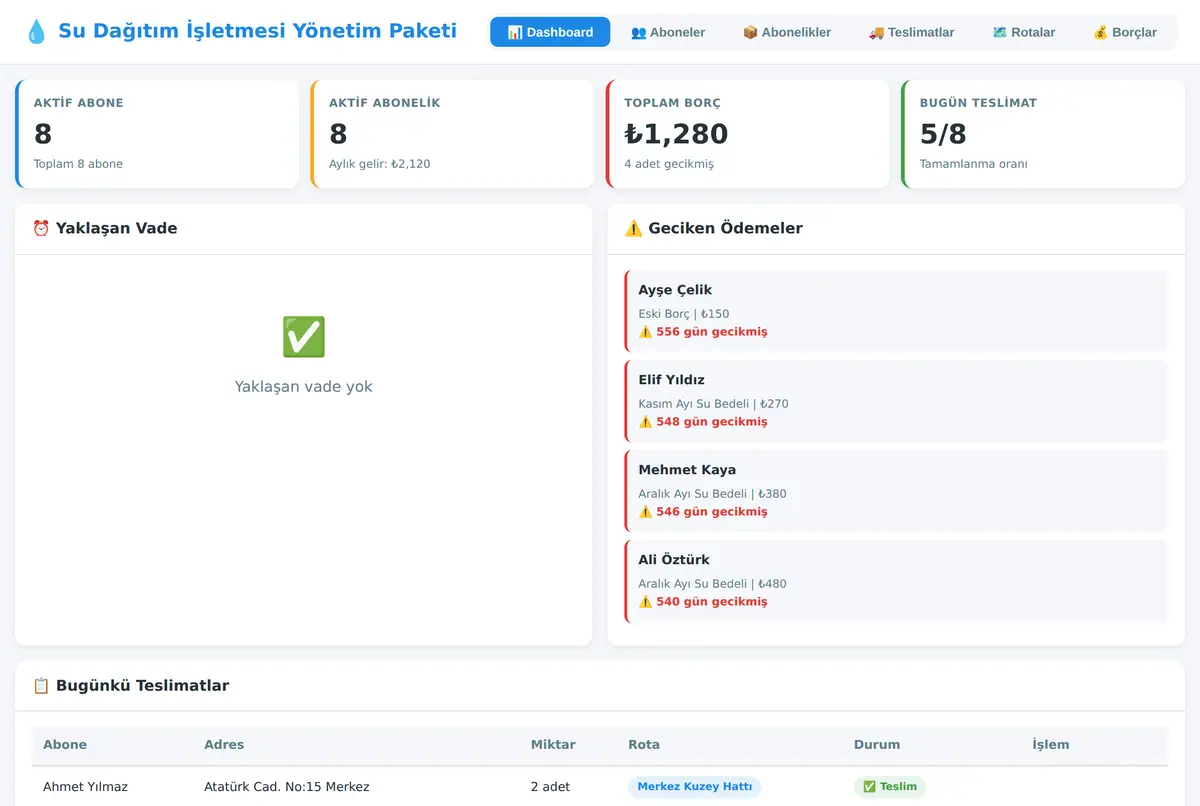Click the warning icon beside Geciken Ödemeler heading
The width and height of the screenshot is (1200, 806).
[633, 228]
